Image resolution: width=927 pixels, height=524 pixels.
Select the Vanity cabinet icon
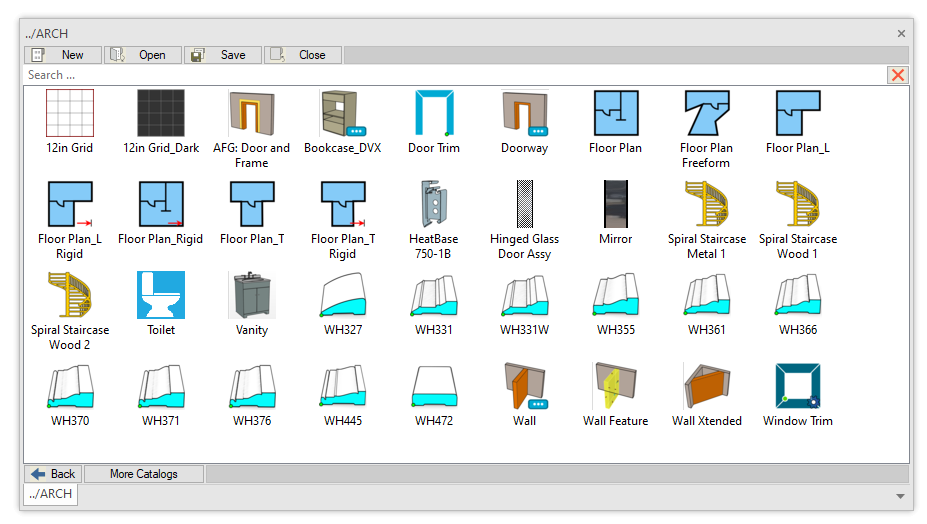252,295
